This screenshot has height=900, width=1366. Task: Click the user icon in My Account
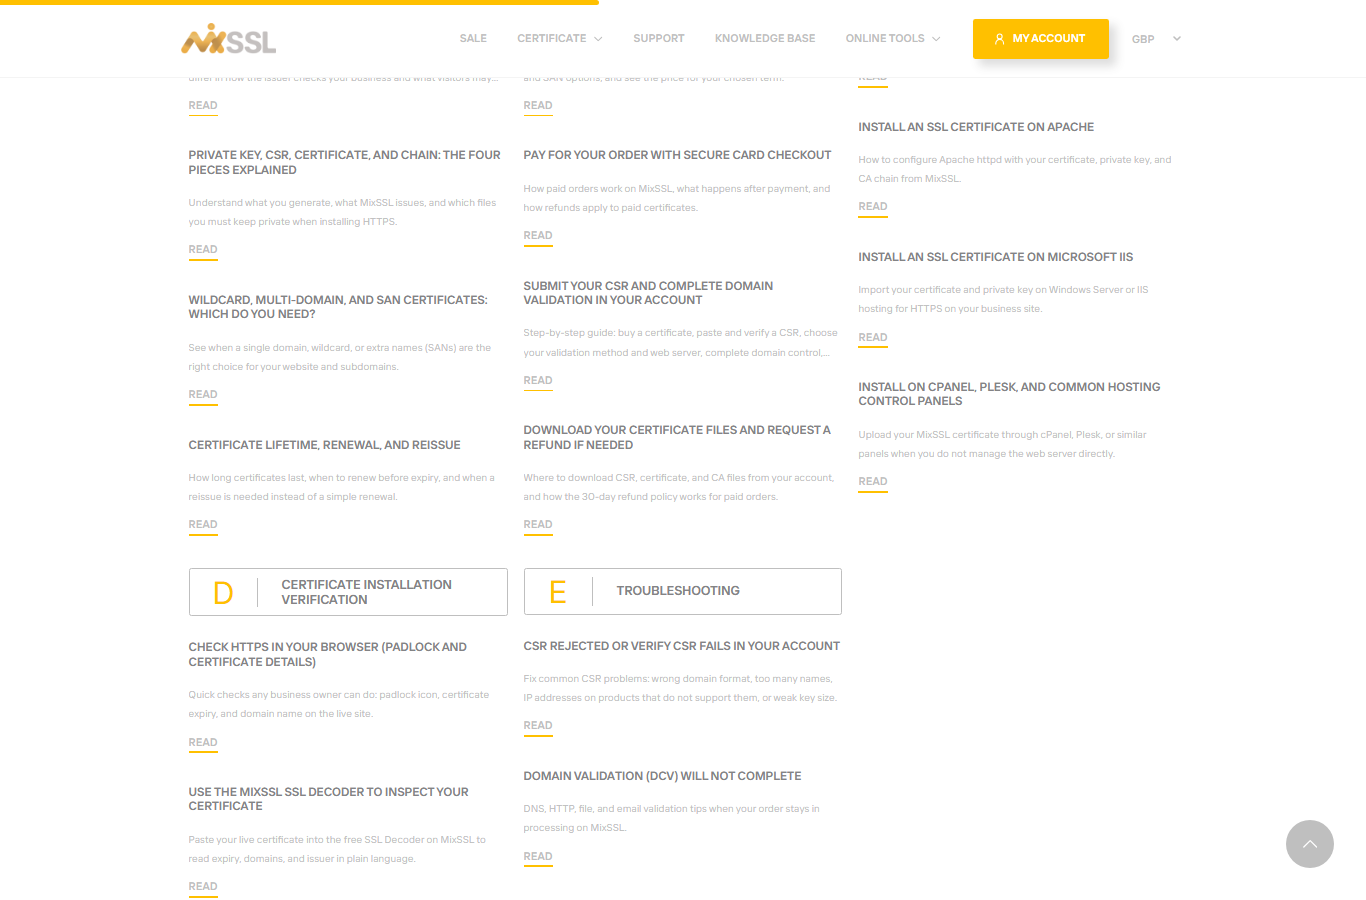pos(999,39)
